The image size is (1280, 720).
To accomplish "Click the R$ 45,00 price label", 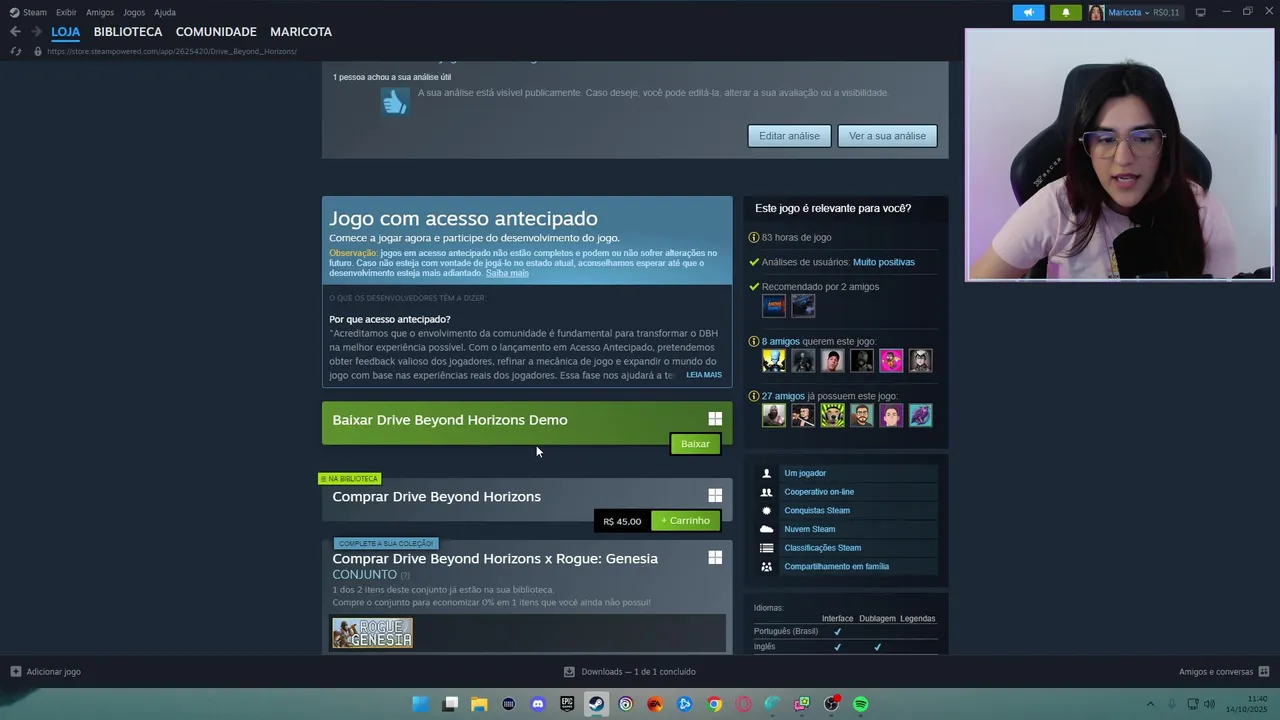I will [622, 521].
